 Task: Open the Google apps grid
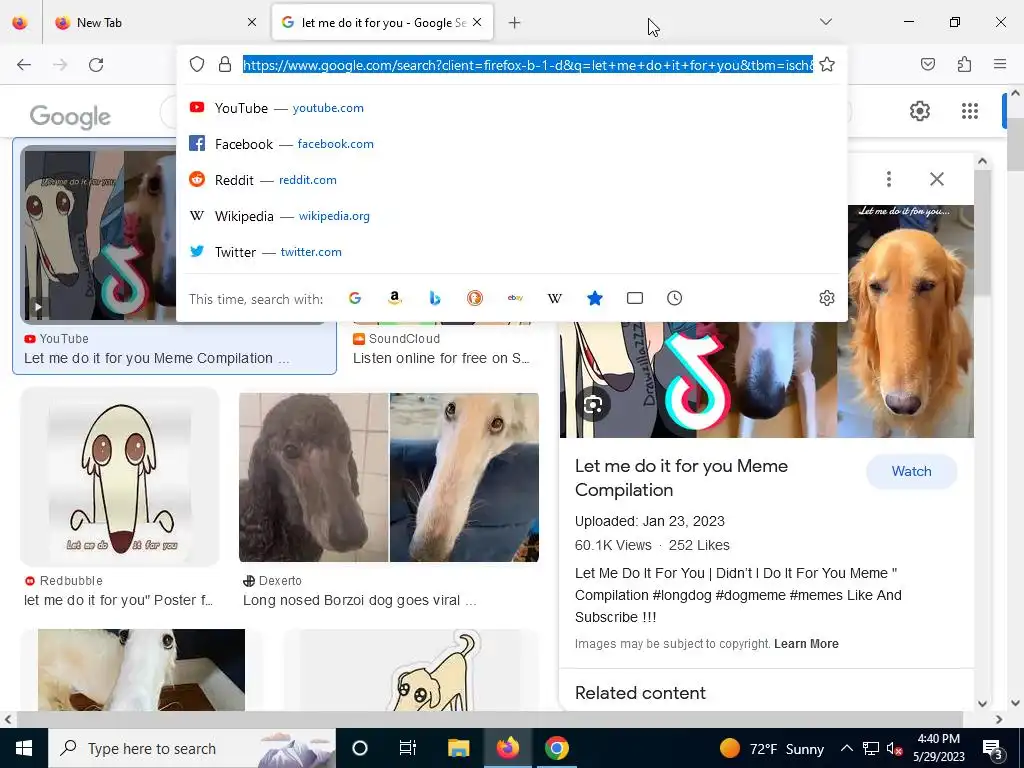click(x=970, y=111)
